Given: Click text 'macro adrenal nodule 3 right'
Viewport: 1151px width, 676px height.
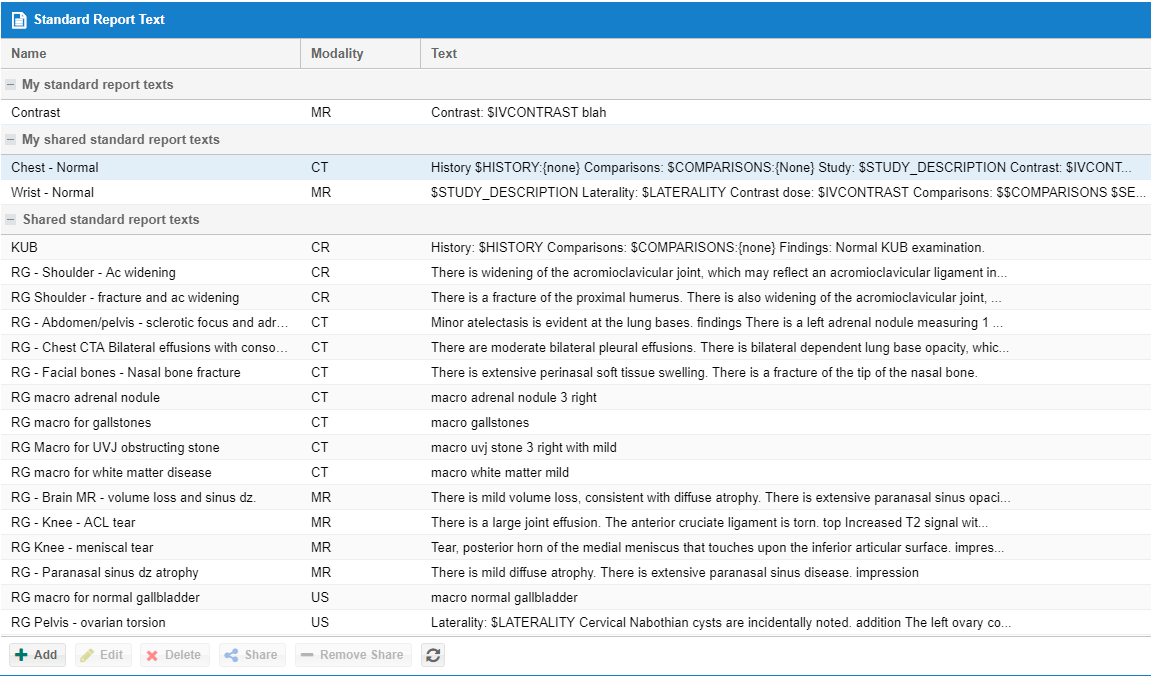Looking at the screenshot, I should click(x=514, y=397).
